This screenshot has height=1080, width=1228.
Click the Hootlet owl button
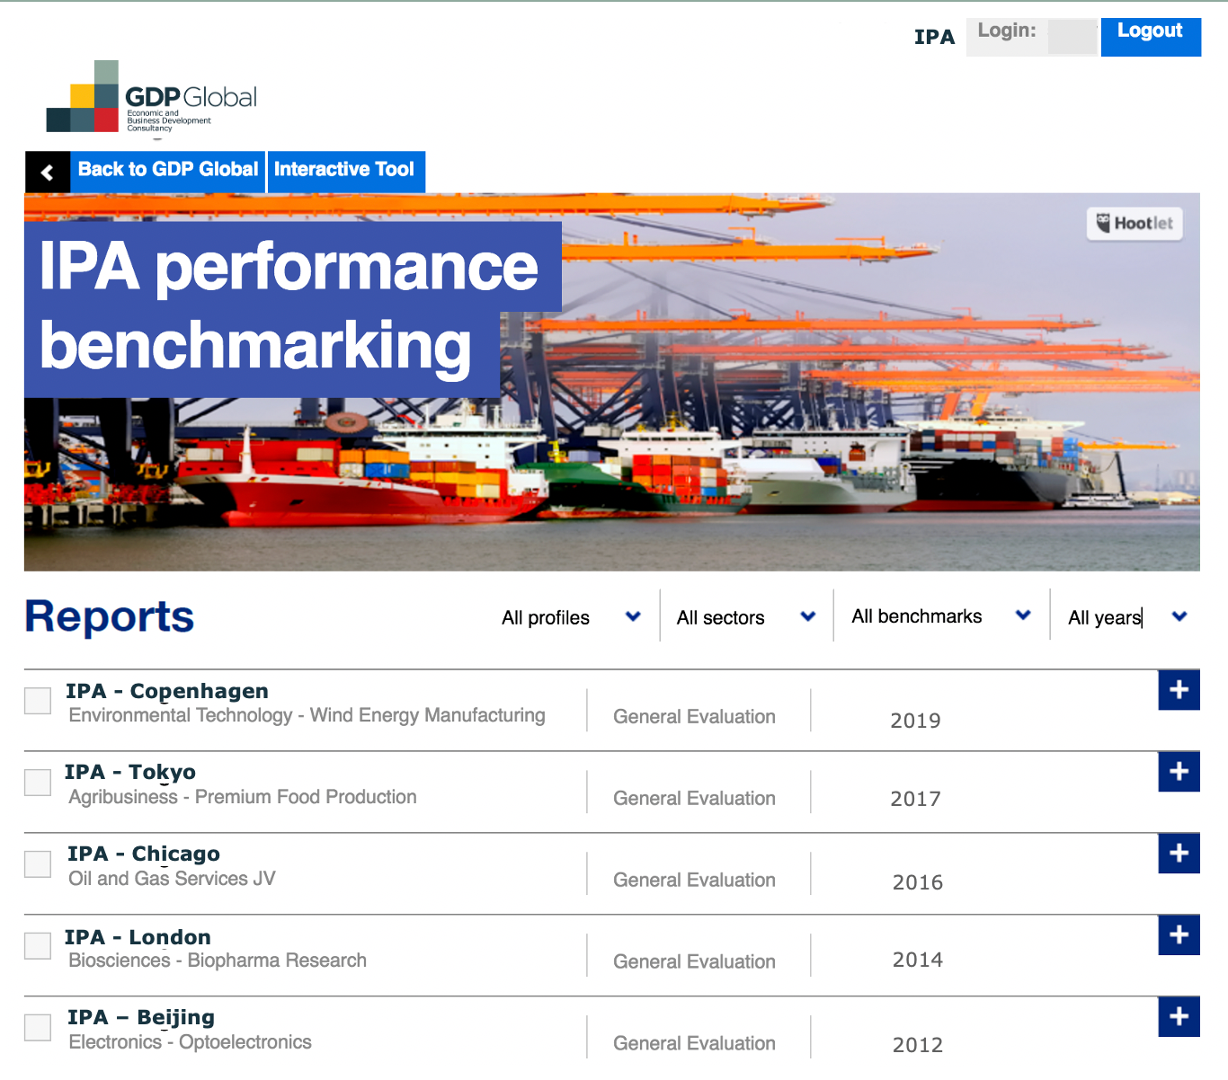(x=1134, y=223)
